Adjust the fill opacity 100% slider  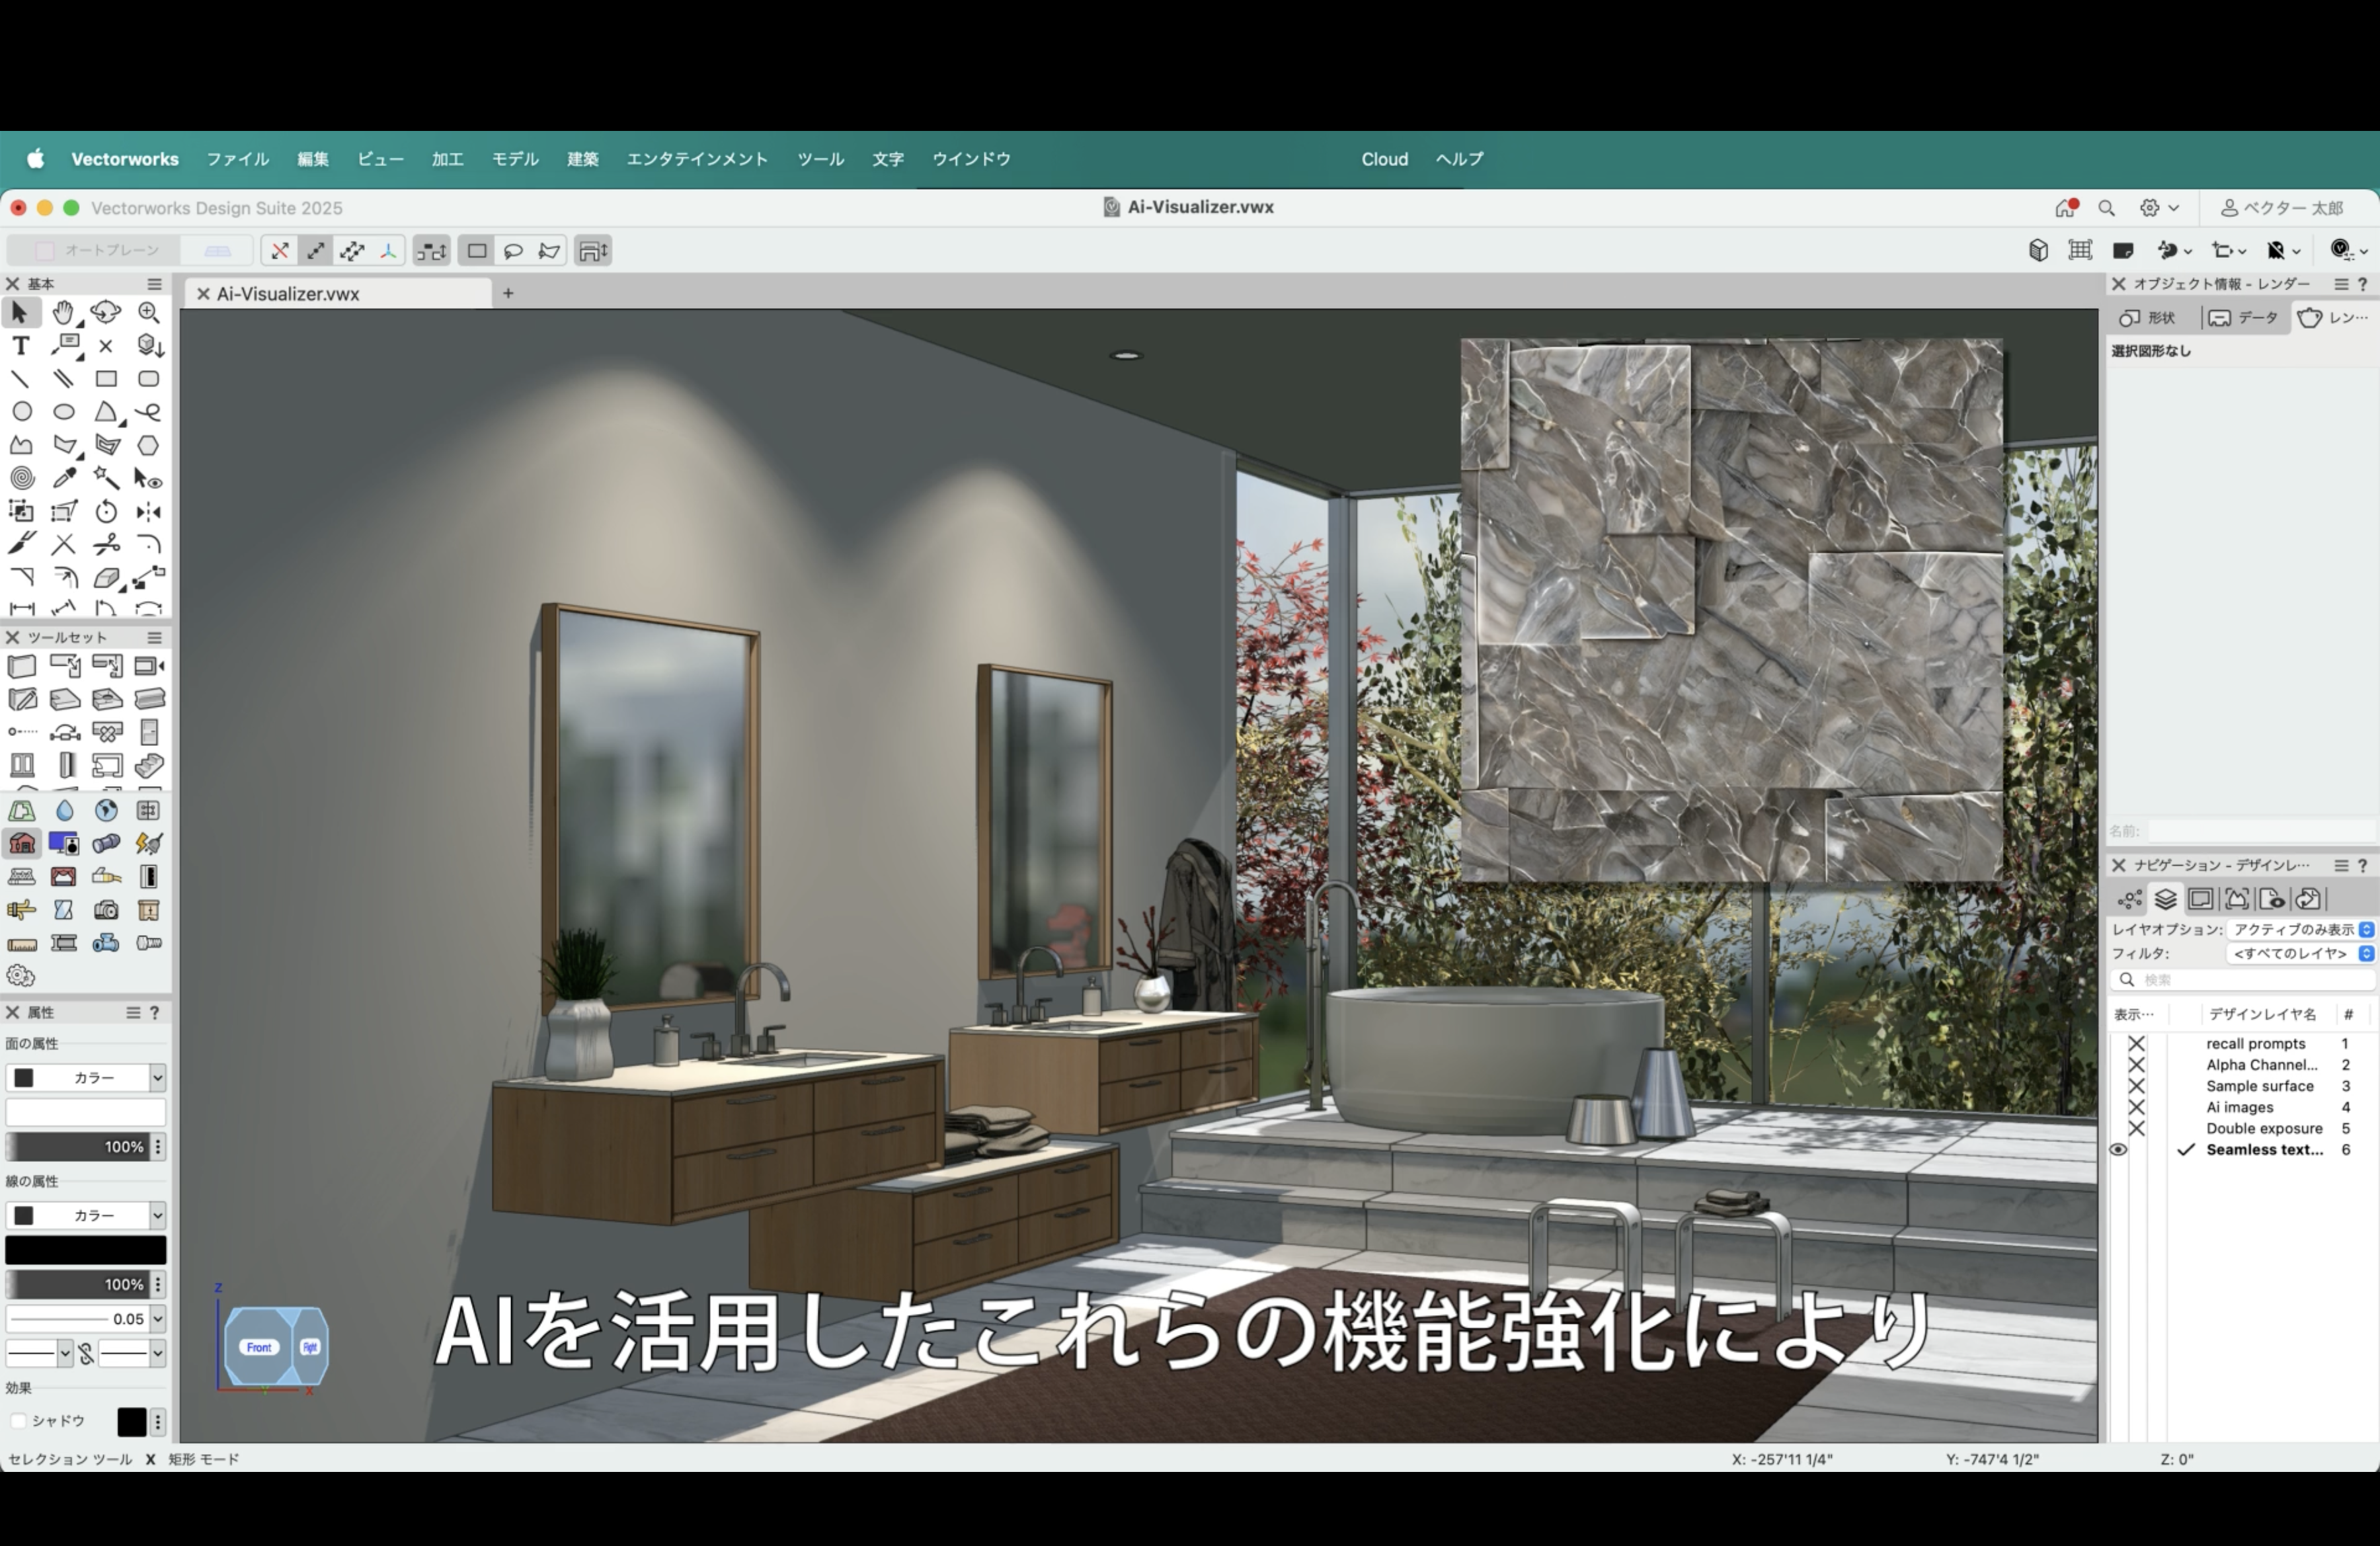pyautogui.click(x=77, y=1147)
